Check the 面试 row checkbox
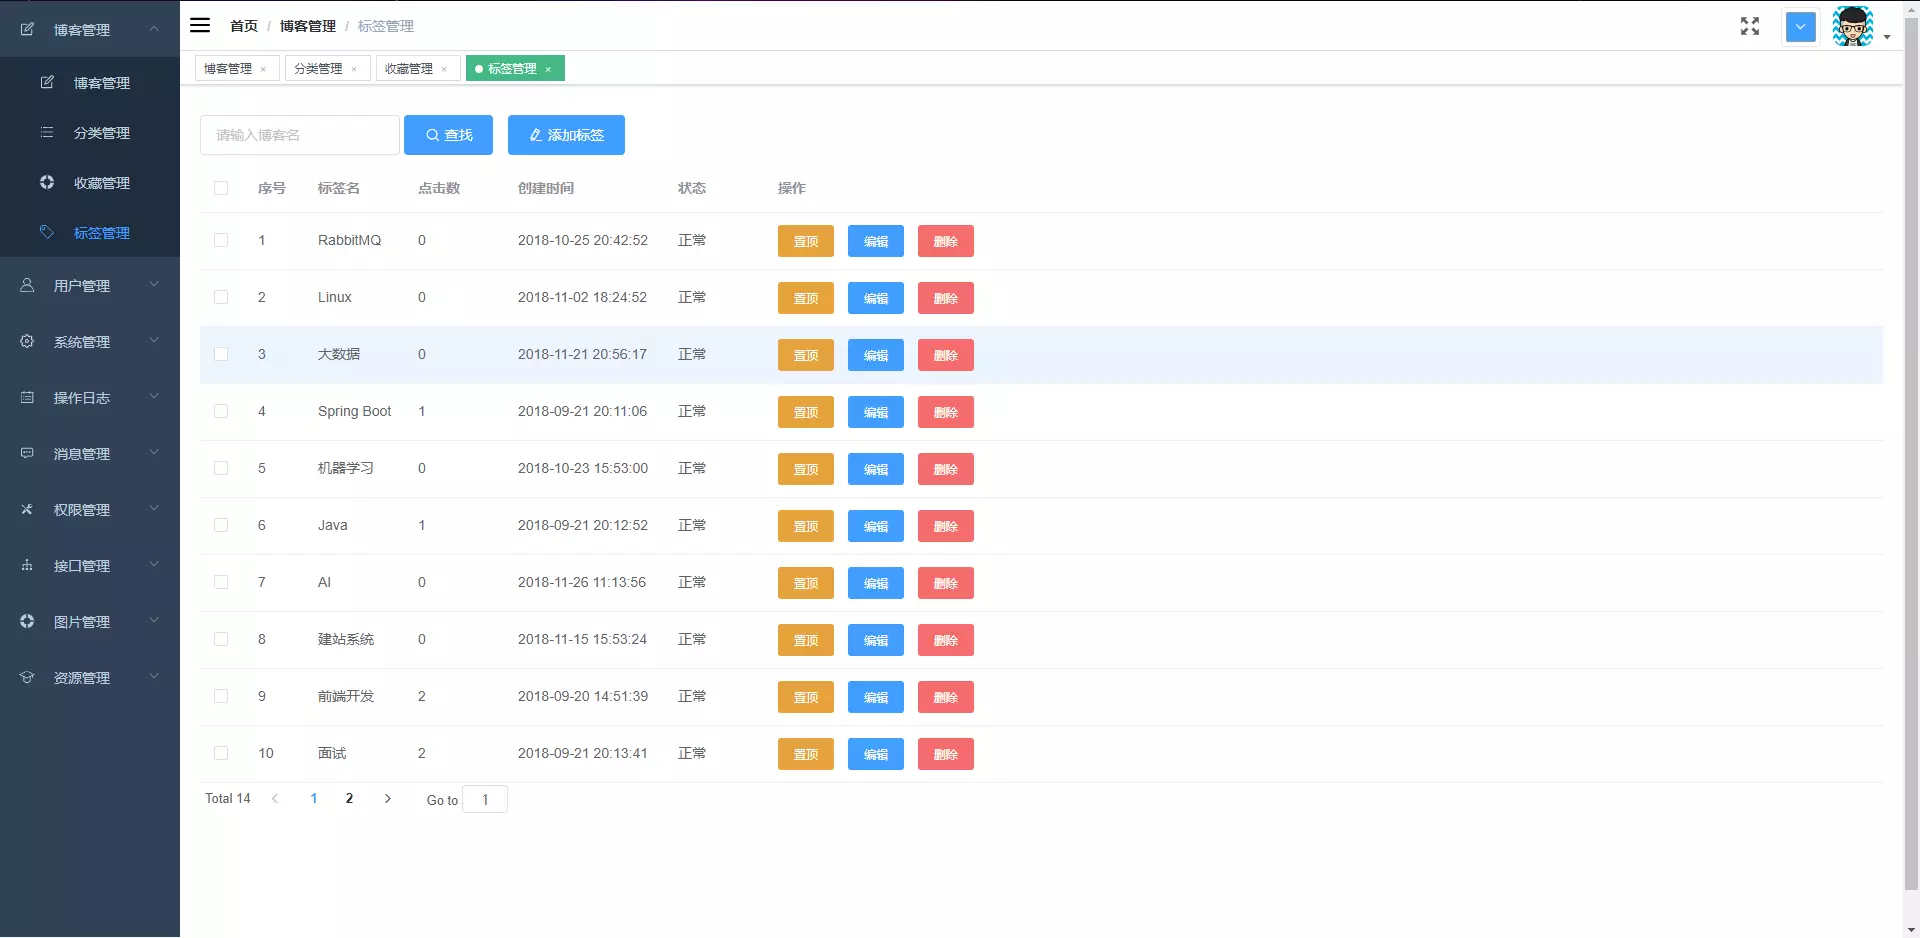 221,753
